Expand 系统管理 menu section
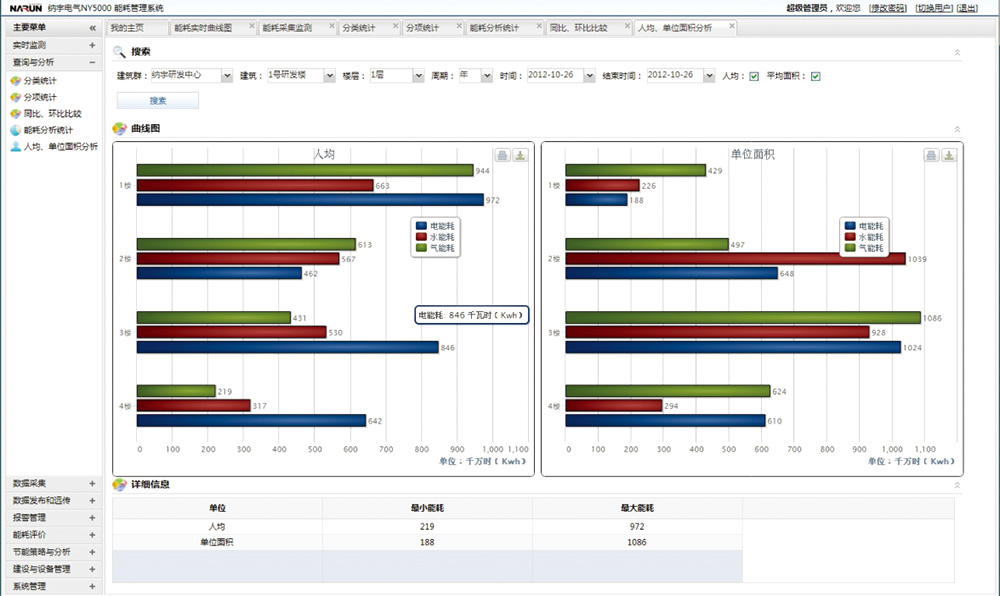Image resolution: width=1000 pixels, height=596 pixels. 92,586
